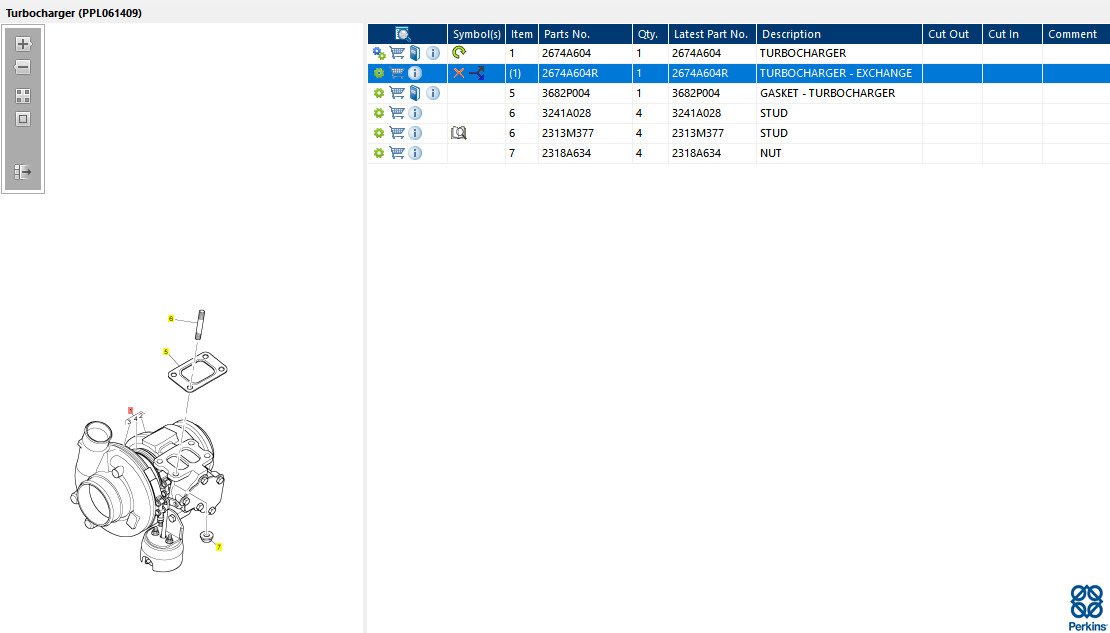Click the Turbocharger (PPL061409) title
Image resolution: width=1110 pixels, height=633 pixels.
tap(74, 13)
